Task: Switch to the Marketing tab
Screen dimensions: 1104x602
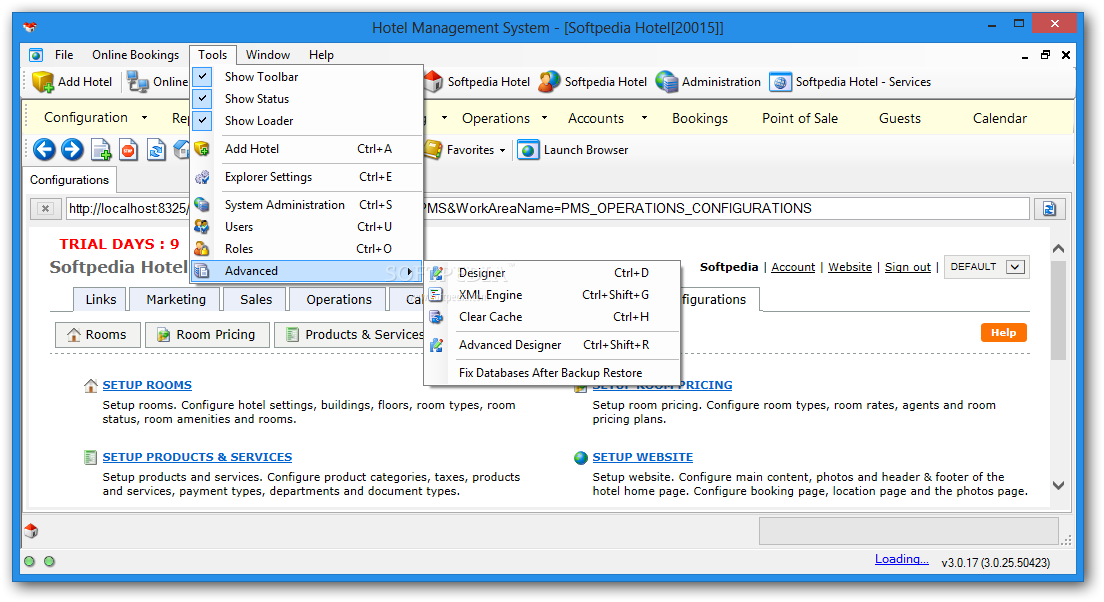Action: (x=176, y=299)
